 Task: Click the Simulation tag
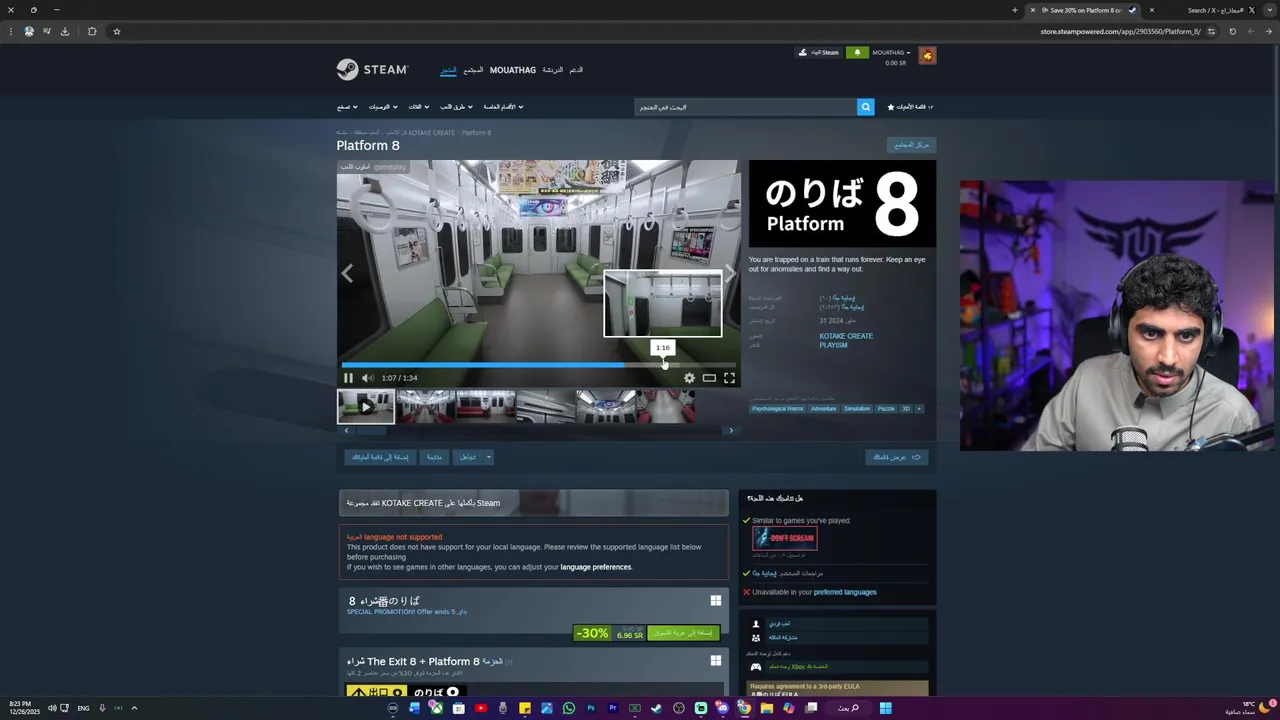(857, 408)
